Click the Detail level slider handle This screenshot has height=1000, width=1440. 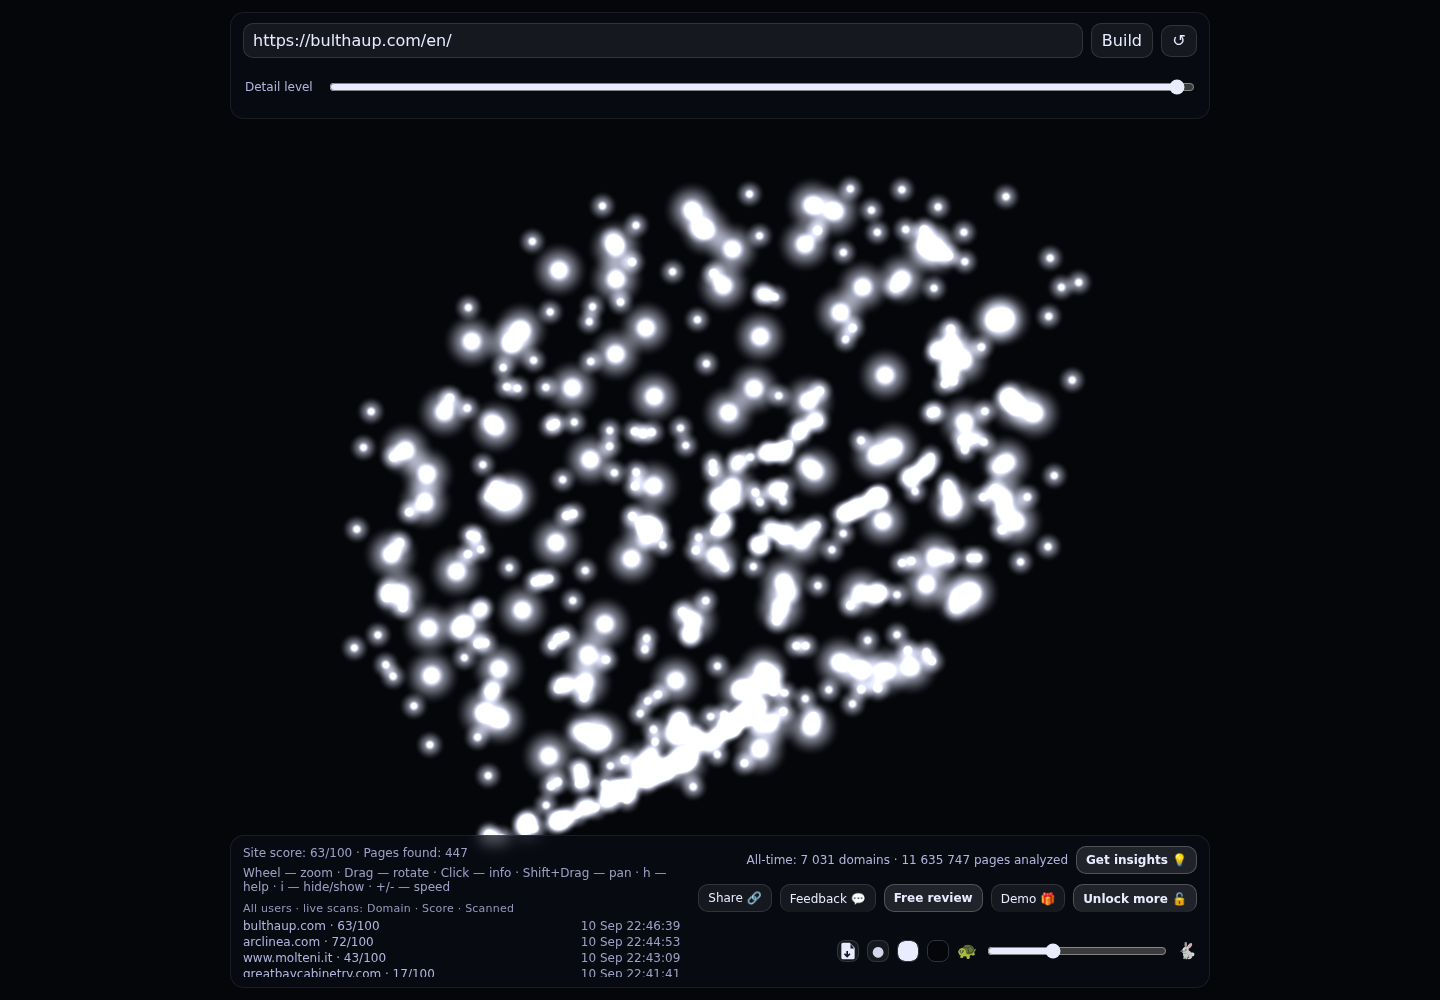click(1177, 87)
